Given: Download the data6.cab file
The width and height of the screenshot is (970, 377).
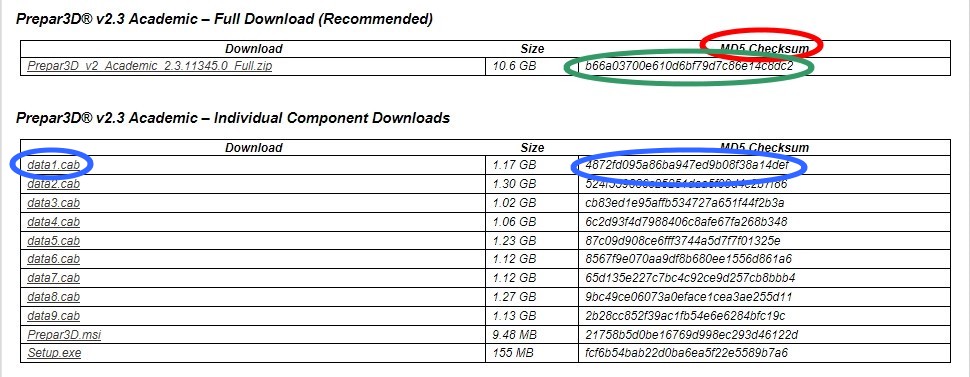Looking at the screenshot, I should click(53, 259).
